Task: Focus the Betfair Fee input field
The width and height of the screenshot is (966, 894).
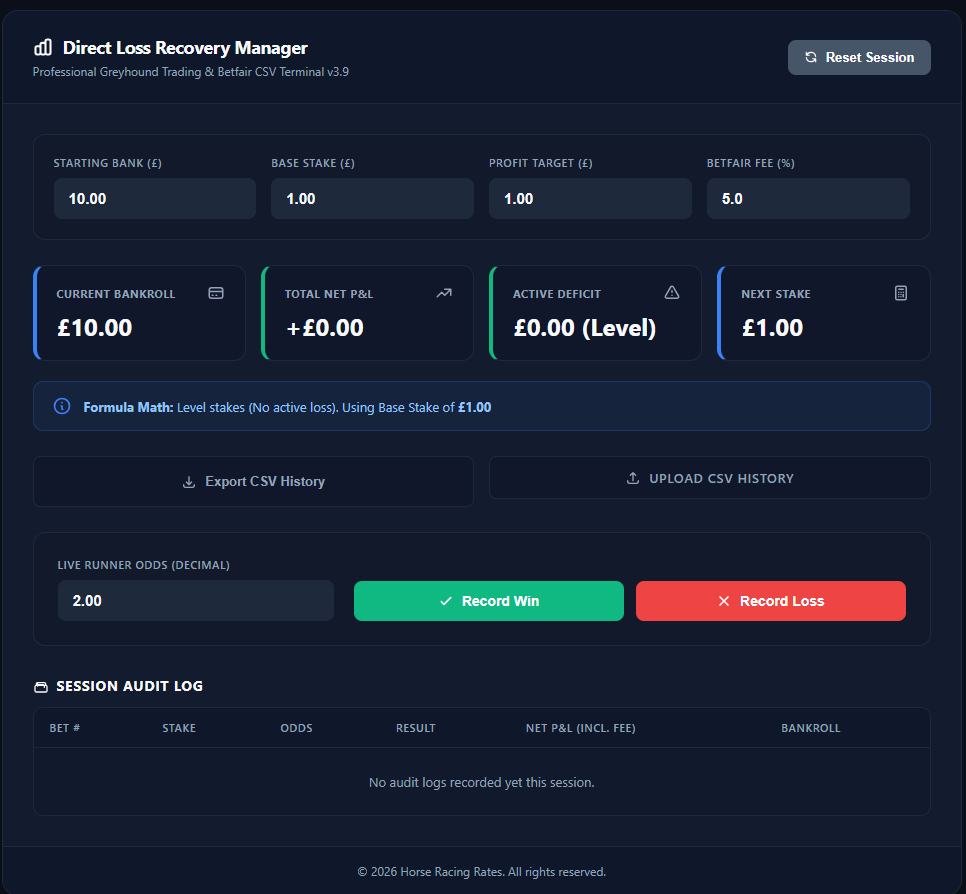Action: [808, 198]
